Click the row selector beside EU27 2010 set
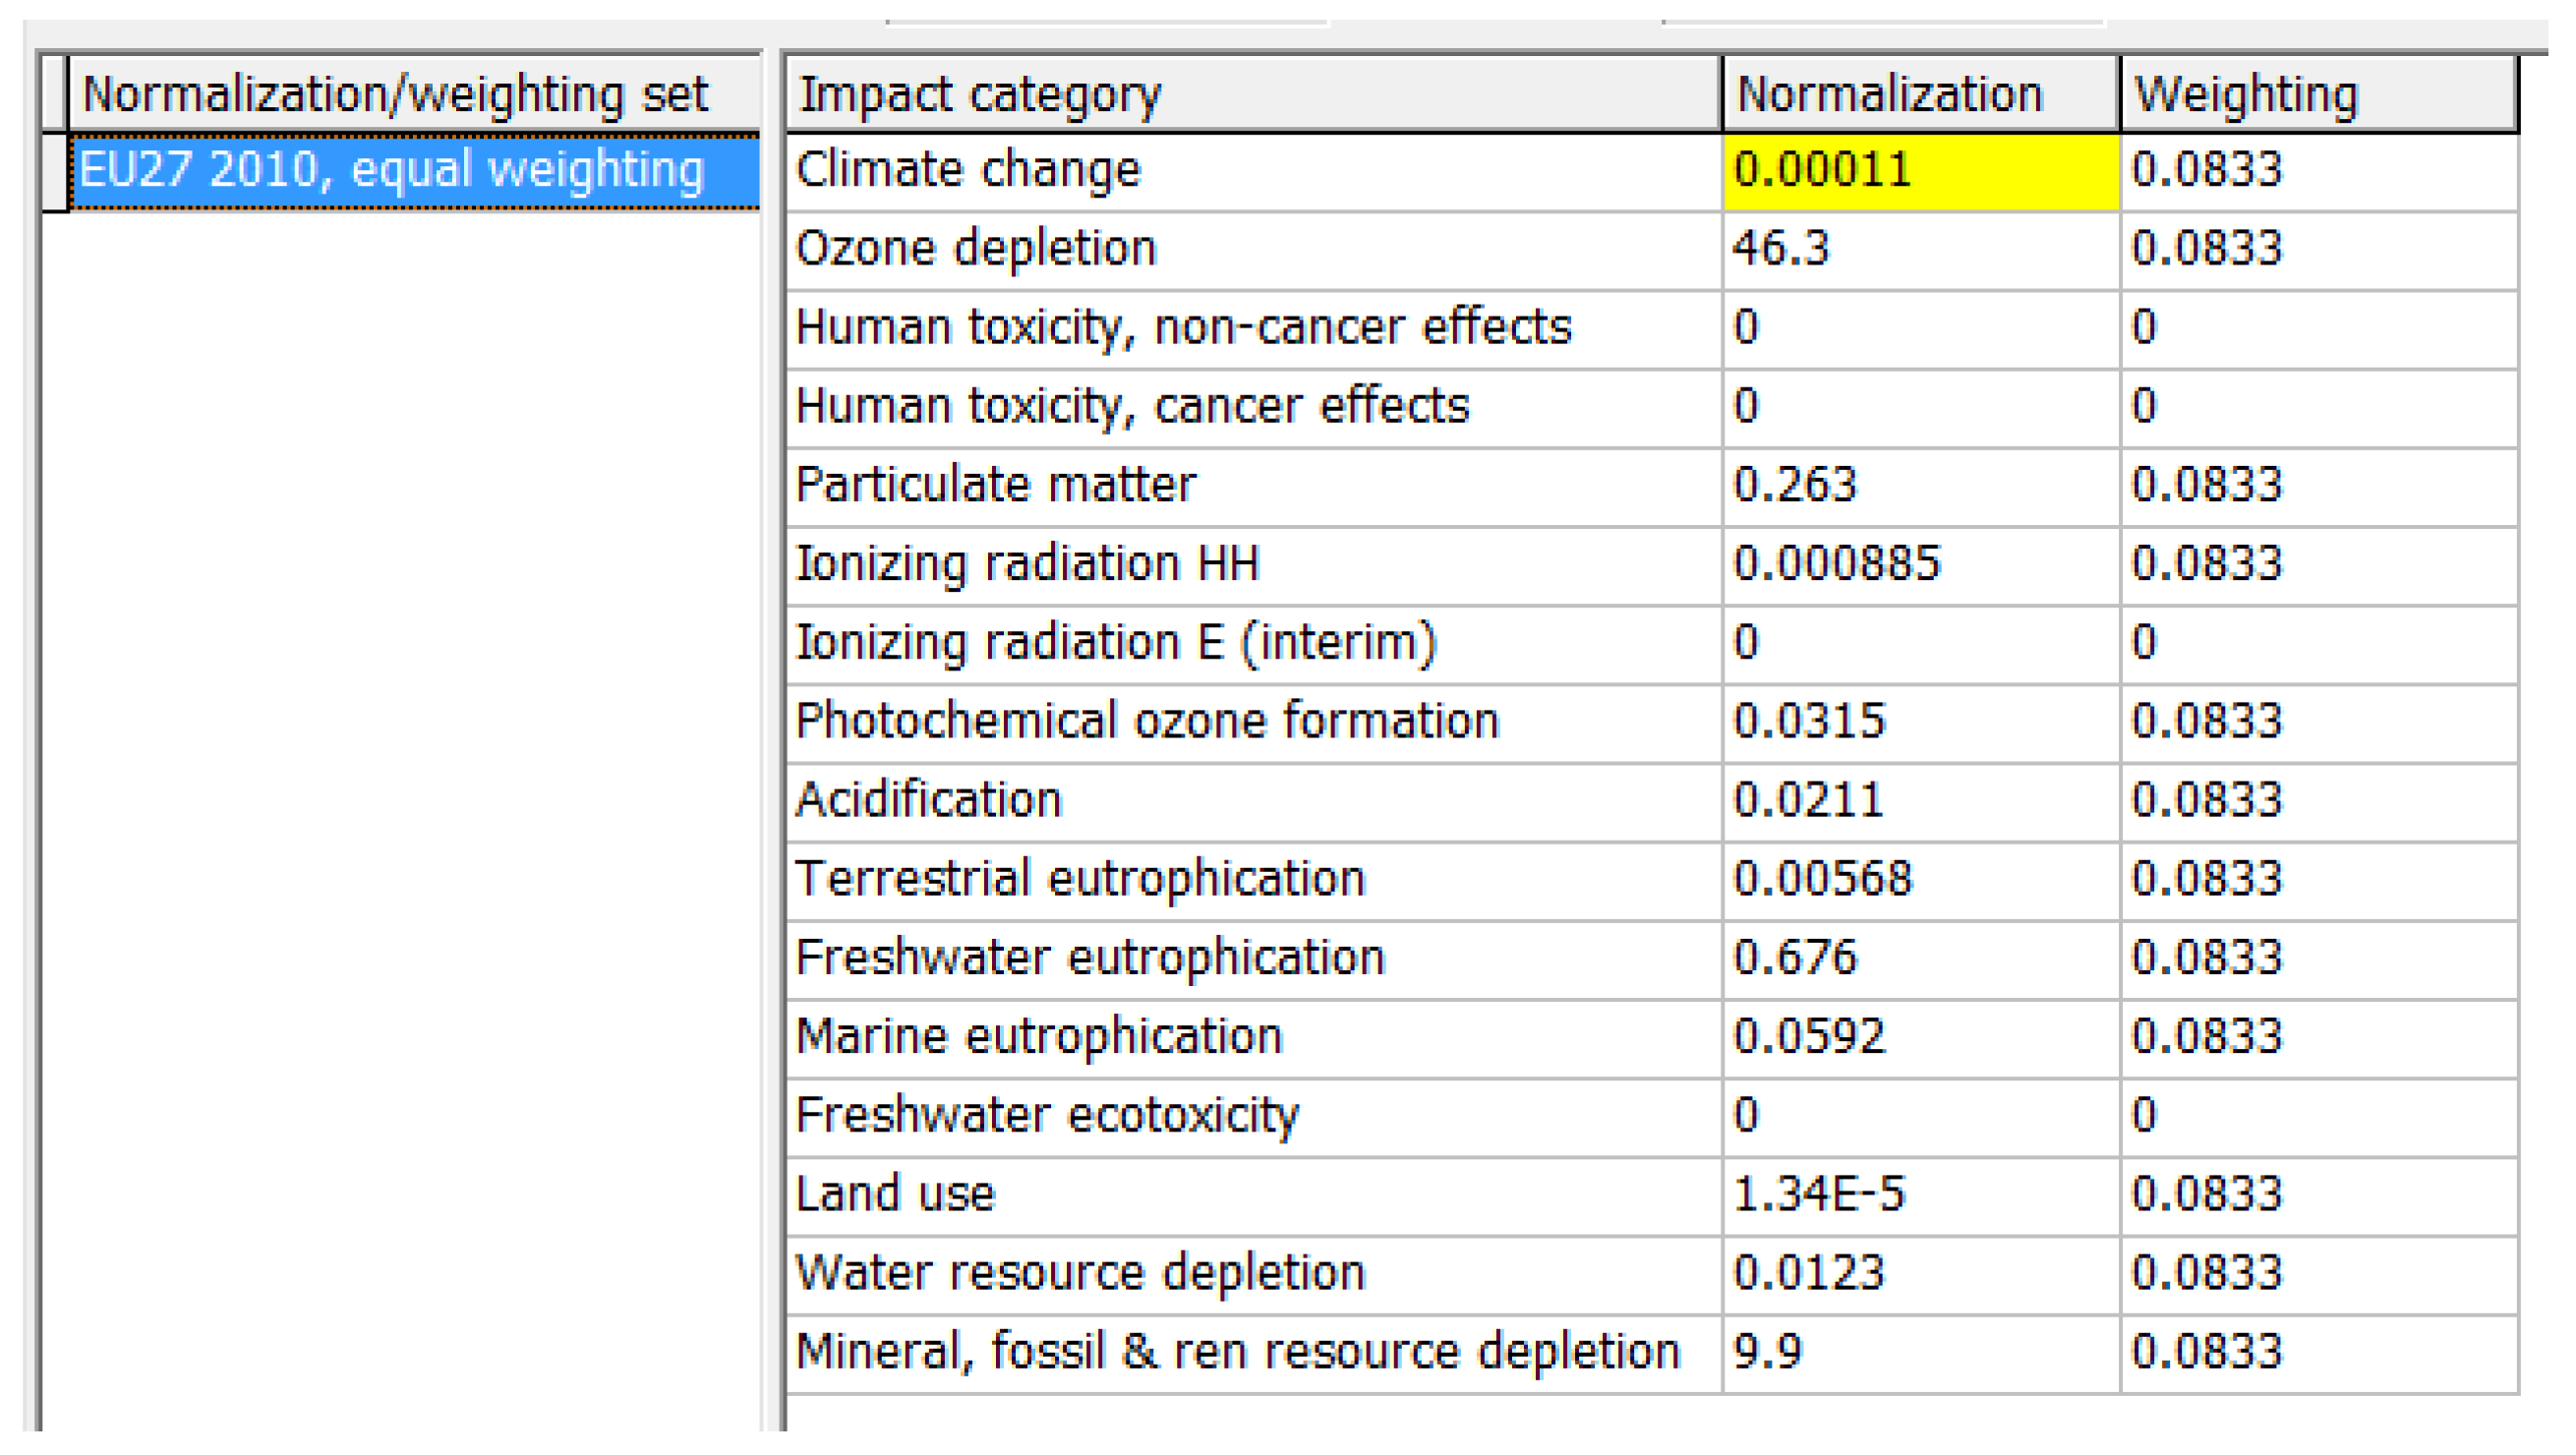2576x1455 pixels. 54,171
